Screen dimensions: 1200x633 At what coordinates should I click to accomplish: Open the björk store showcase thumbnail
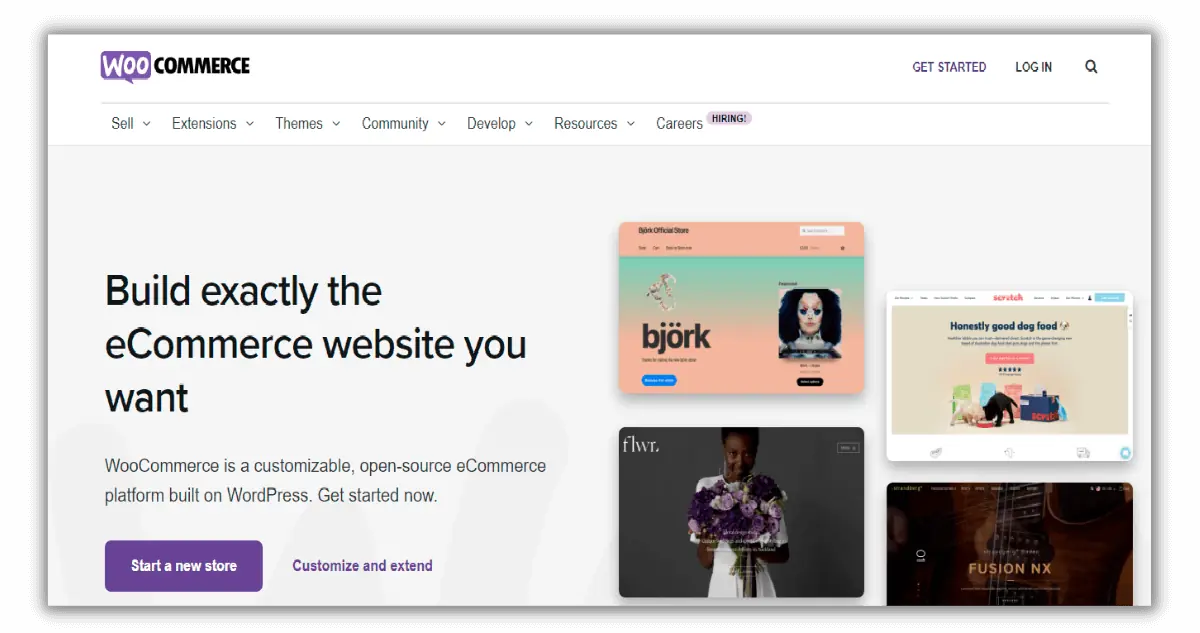[741, 307]
